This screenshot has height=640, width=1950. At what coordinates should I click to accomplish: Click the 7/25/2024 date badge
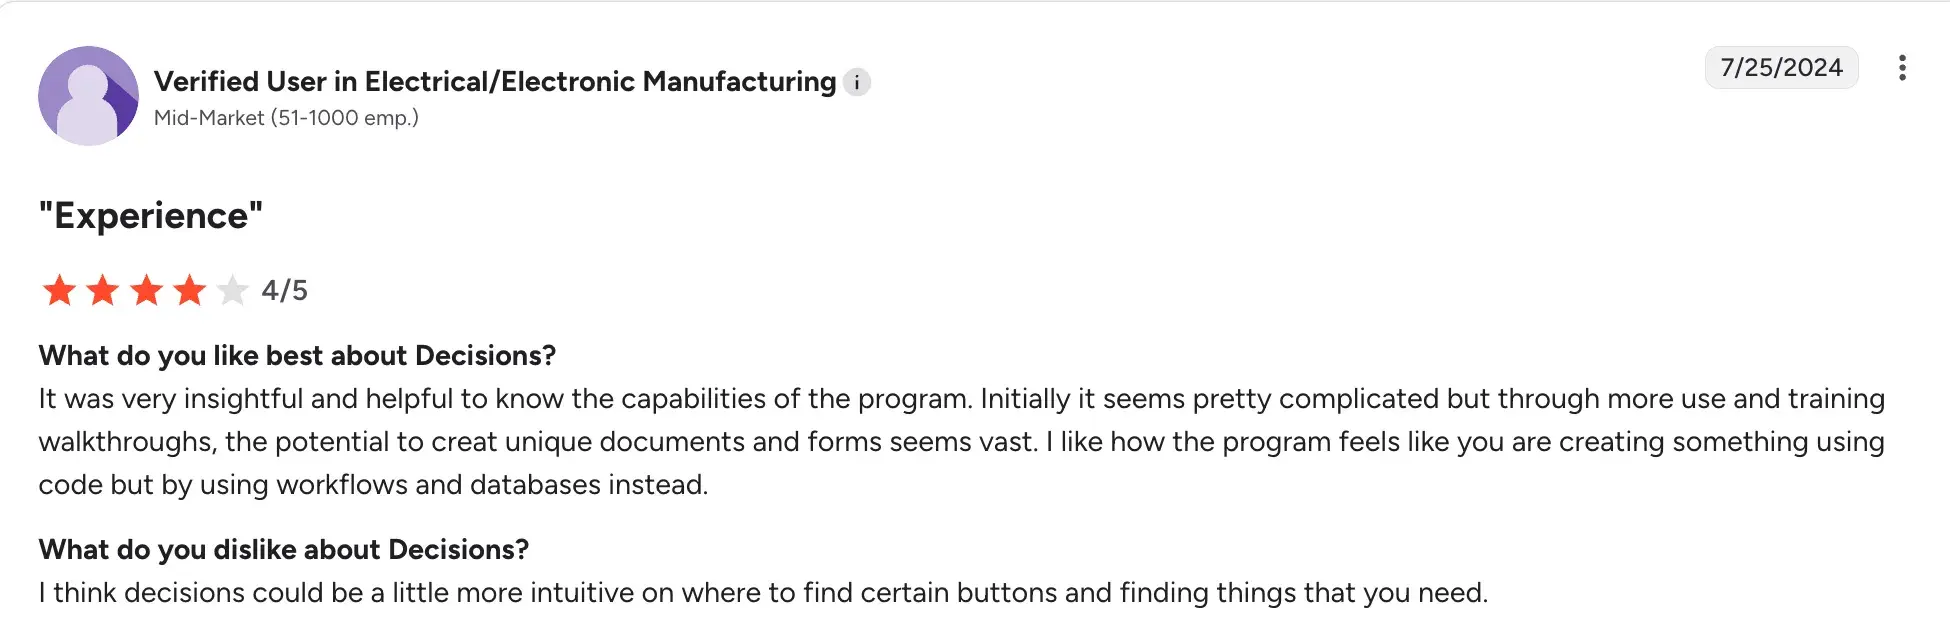tap(1781, 68)
